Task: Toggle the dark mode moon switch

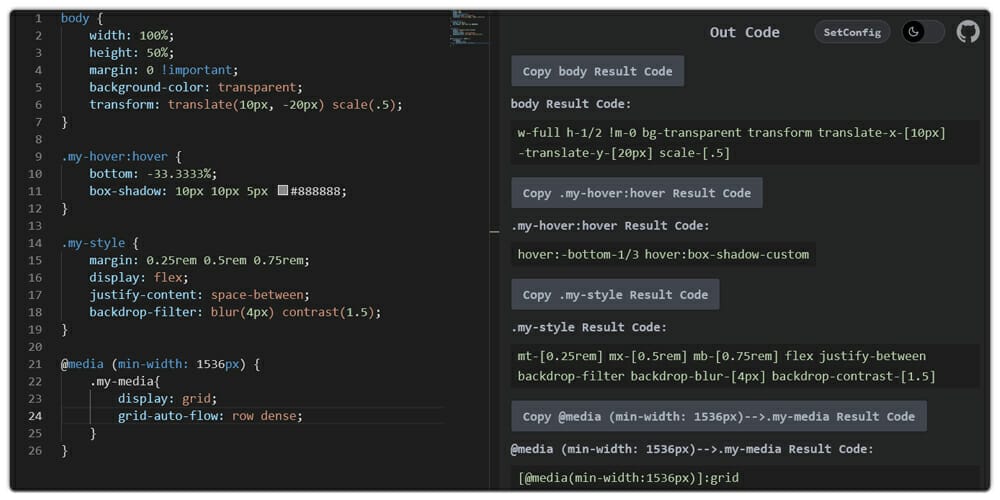Action: click(923, 32)
